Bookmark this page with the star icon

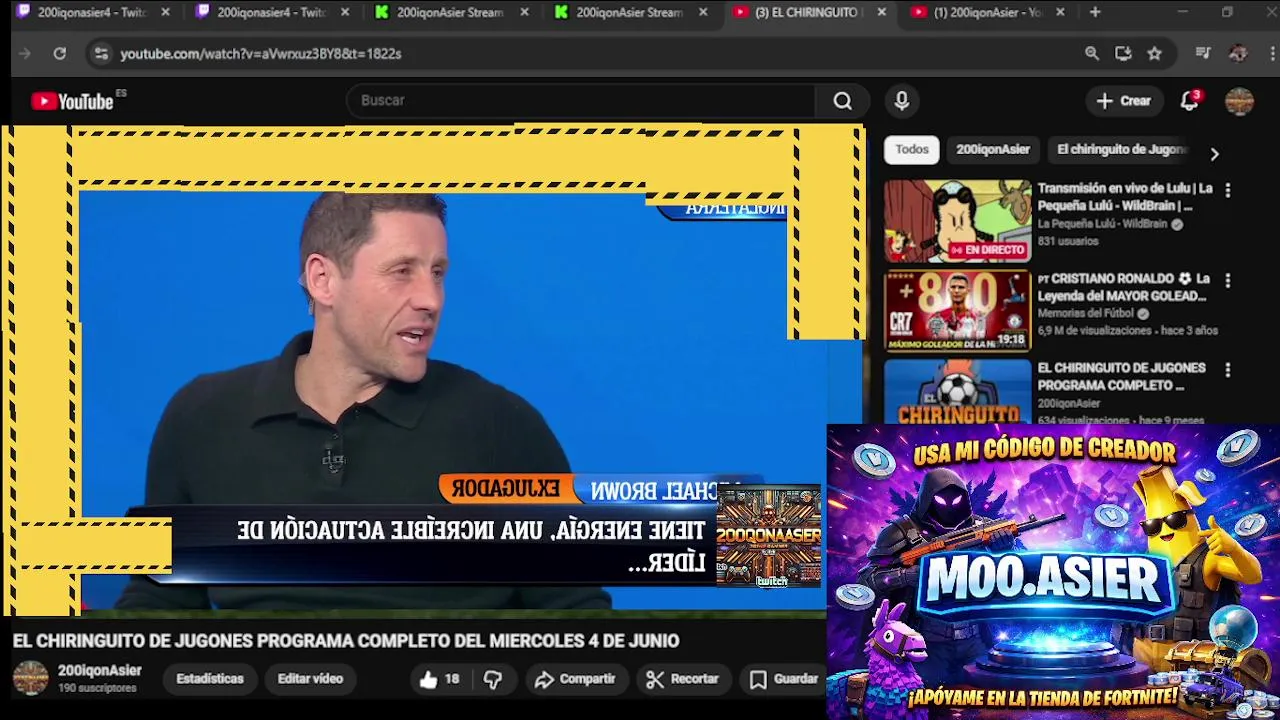[1155, 54]
